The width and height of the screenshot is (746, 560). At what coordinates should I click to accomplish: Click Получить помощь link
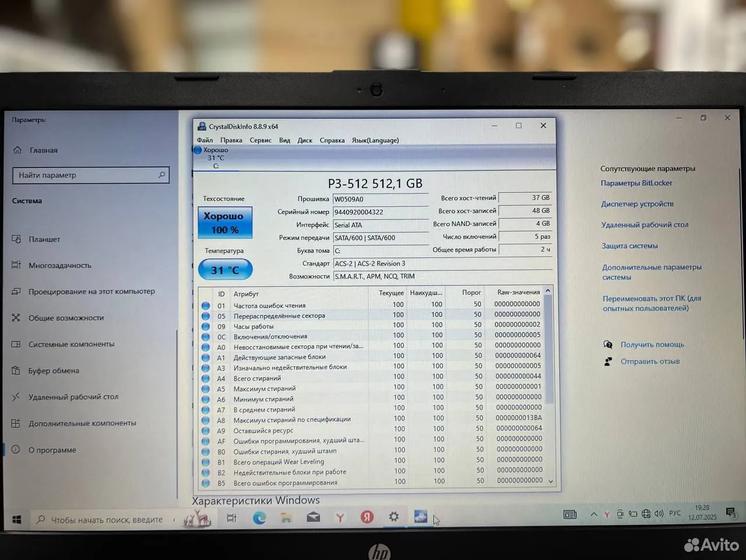pos(652,344)
